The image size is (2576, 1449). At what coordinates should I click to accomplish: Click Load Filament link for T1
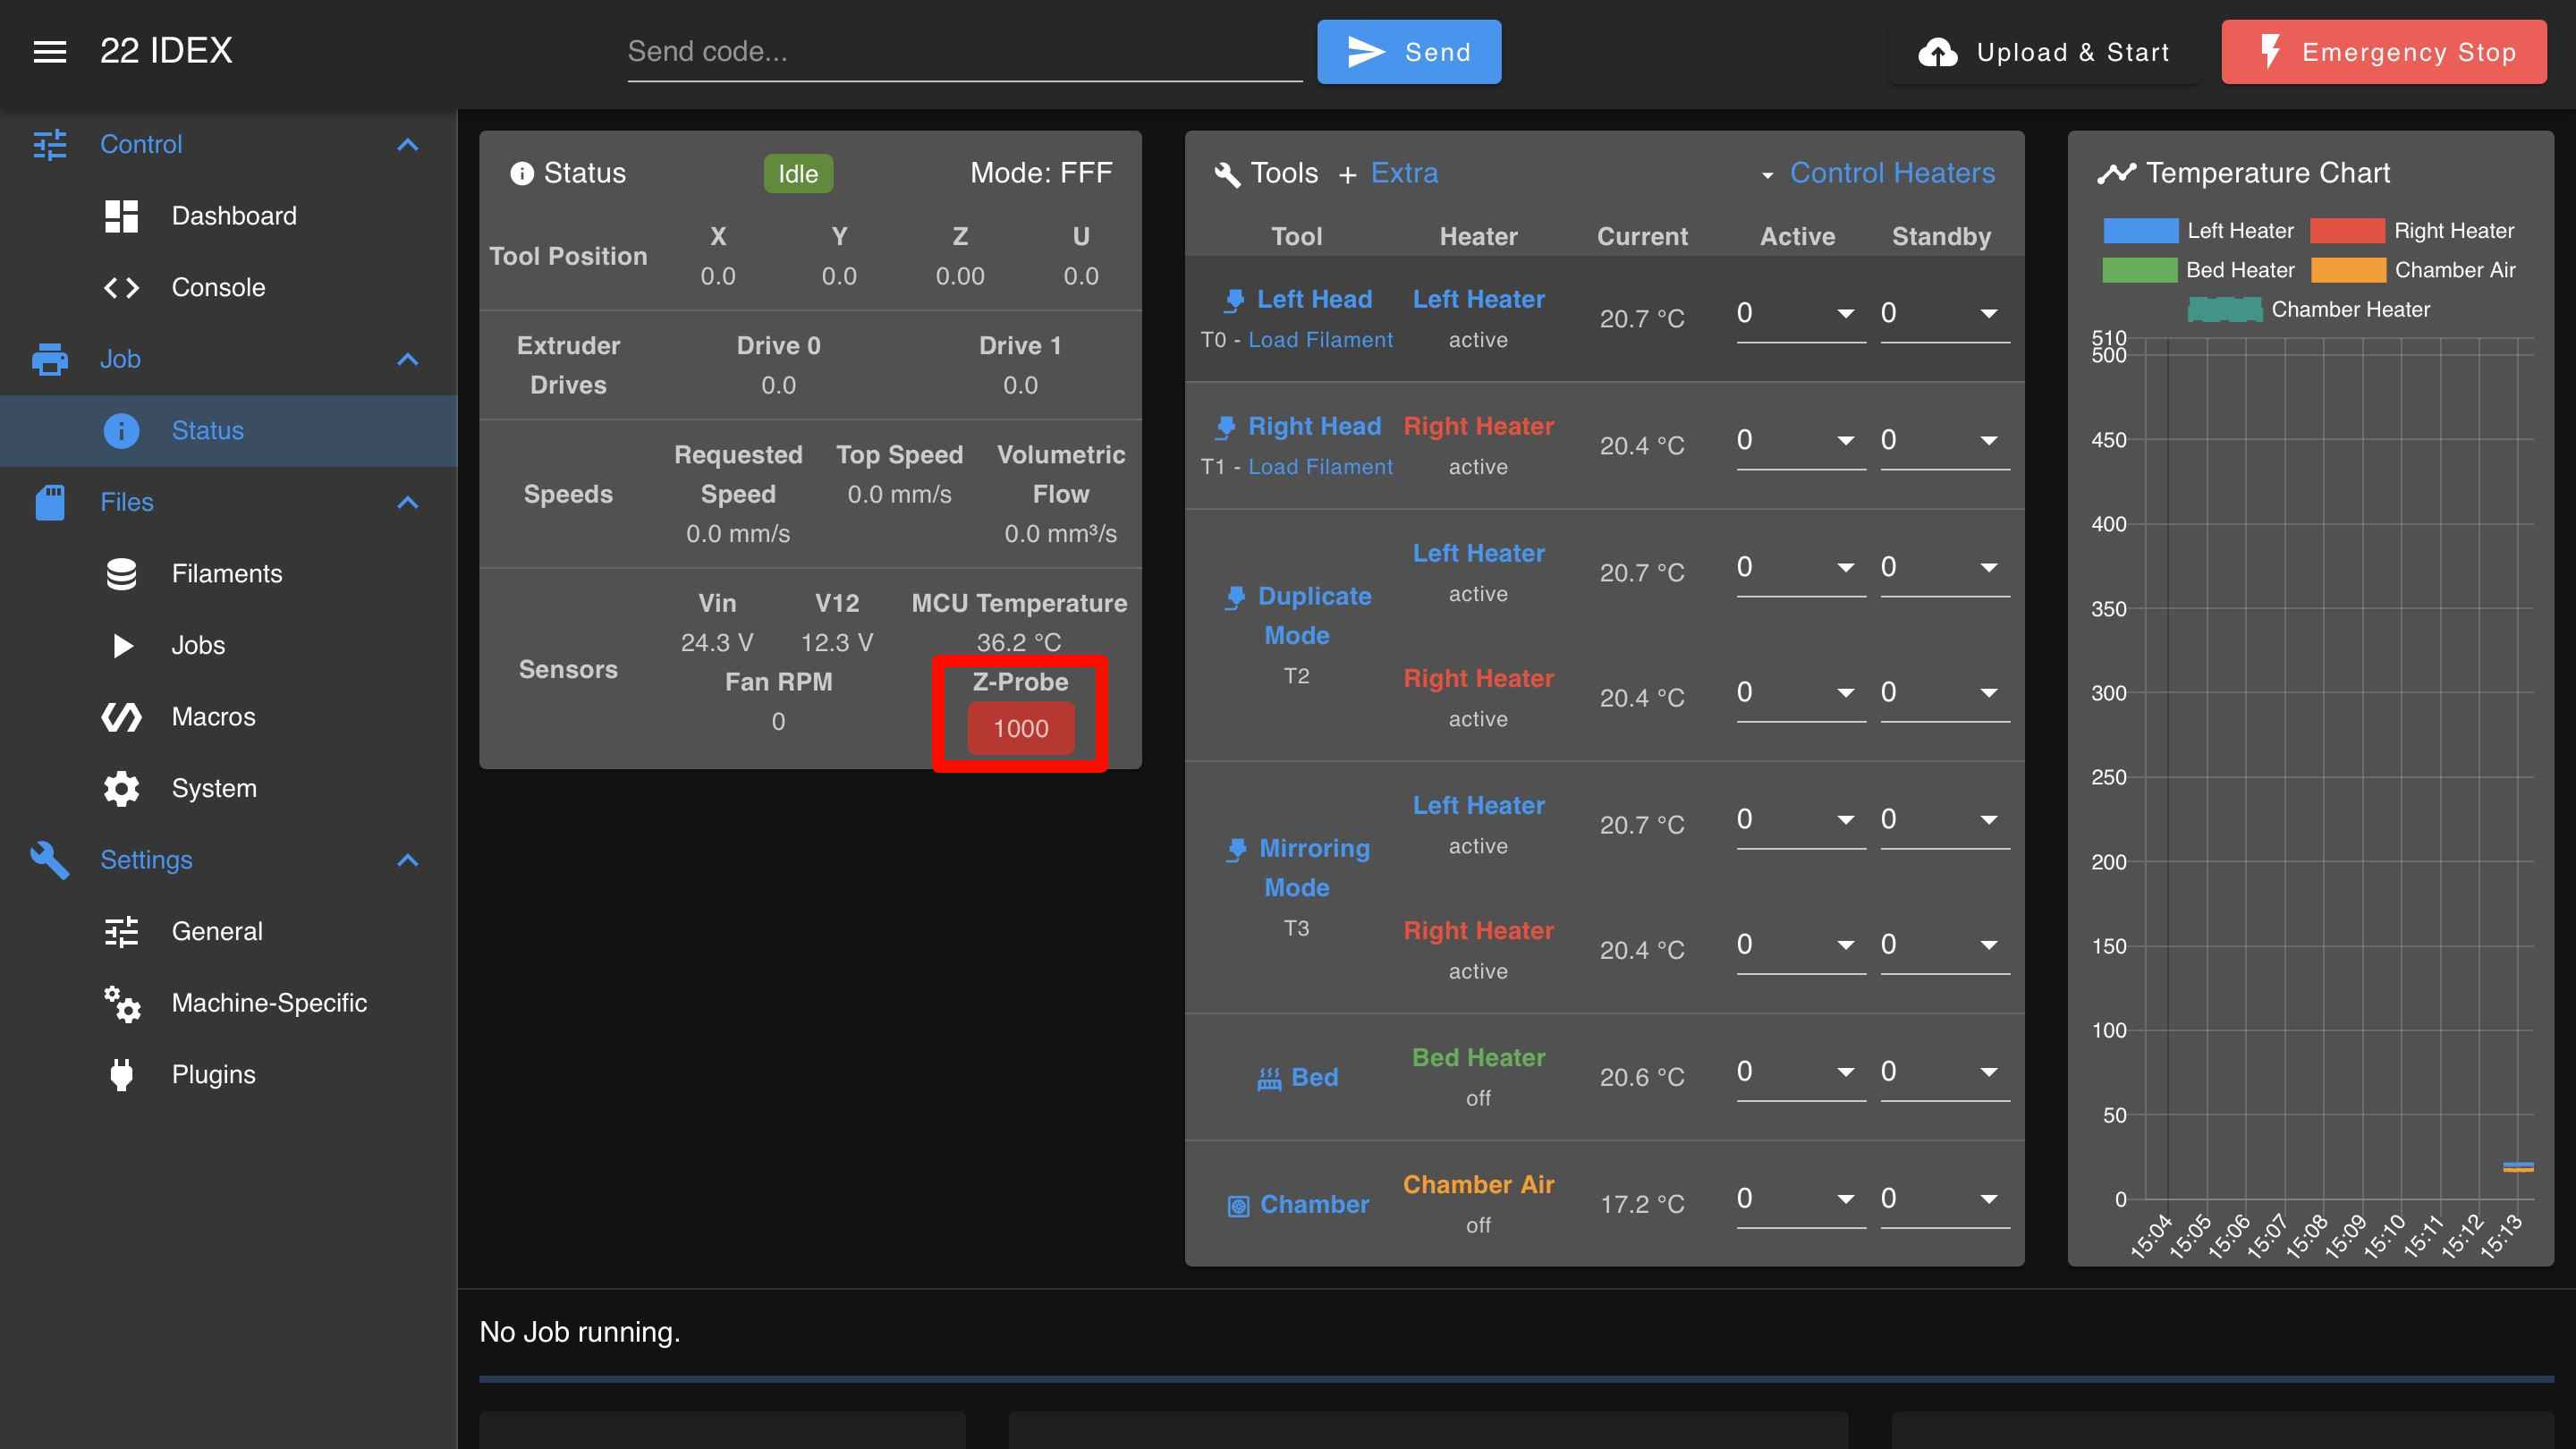(x=1320, y=467)
